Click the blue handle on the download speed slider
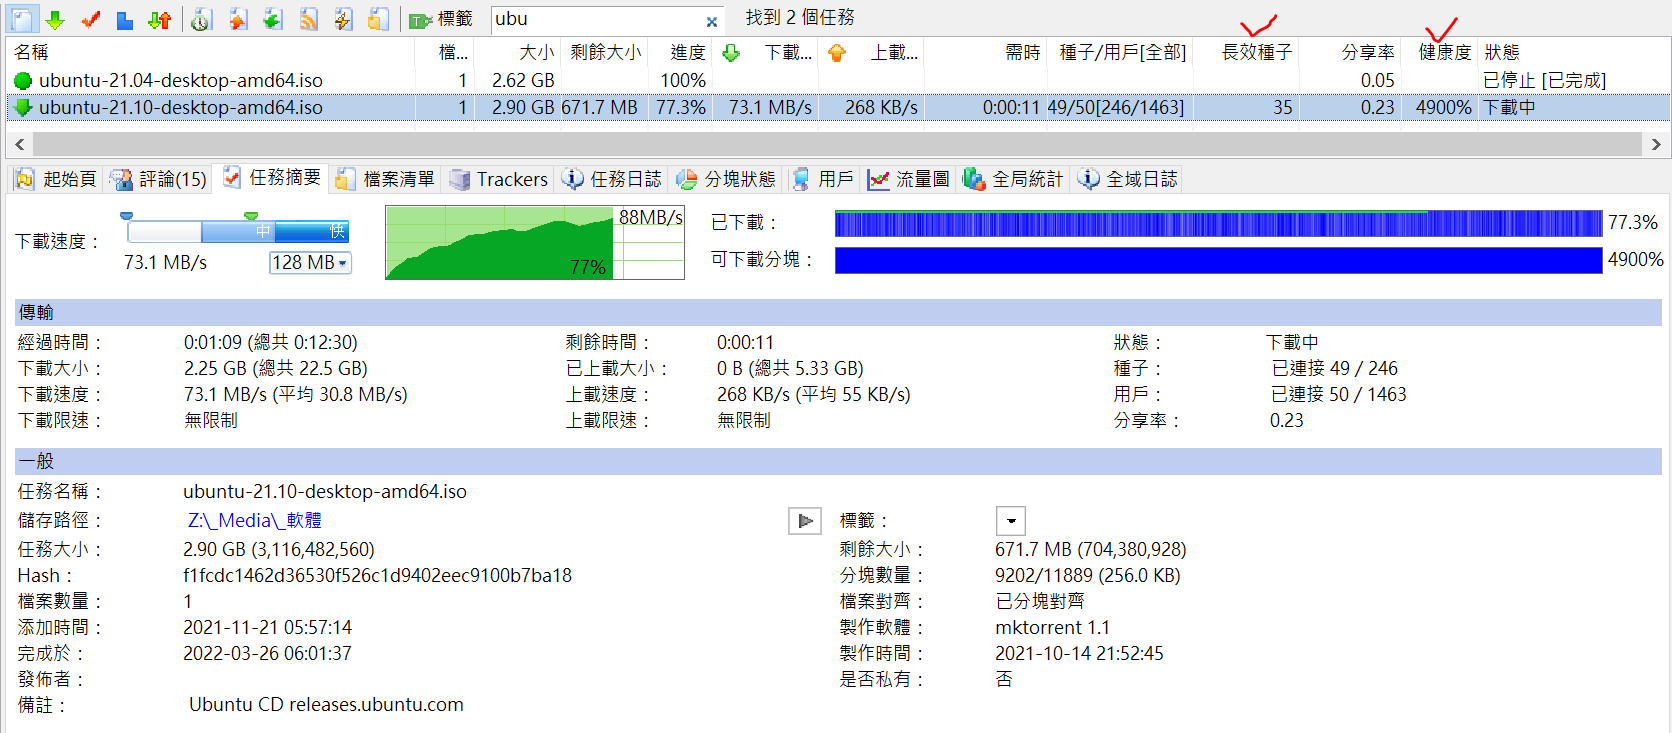 click(126, 216)
